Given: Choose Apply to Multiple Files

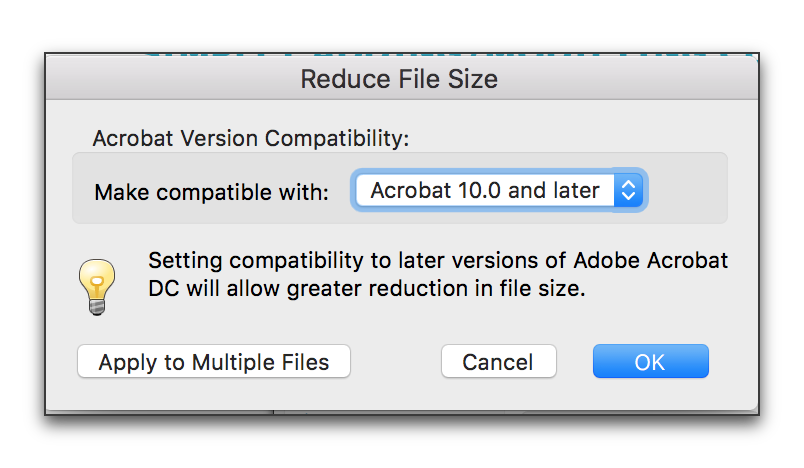Looking at the screenshot, I should (x=214, y=361).
